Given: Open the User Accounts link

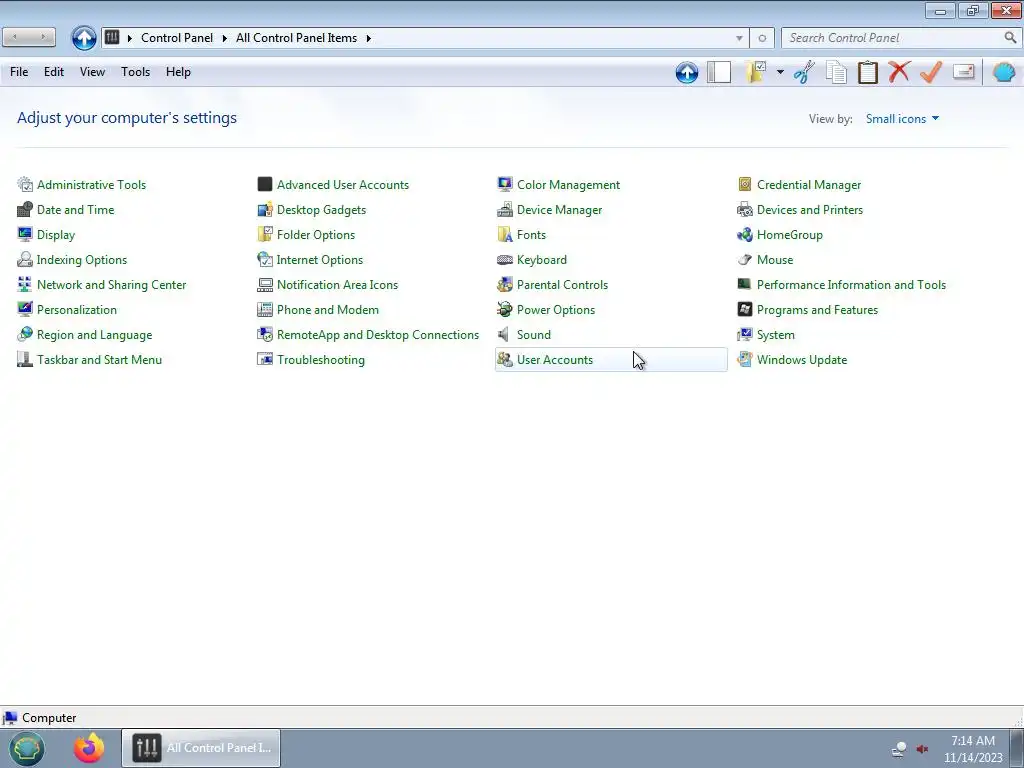Looking at the screenshot, I should pyautogui.click(x=554, y=360).
